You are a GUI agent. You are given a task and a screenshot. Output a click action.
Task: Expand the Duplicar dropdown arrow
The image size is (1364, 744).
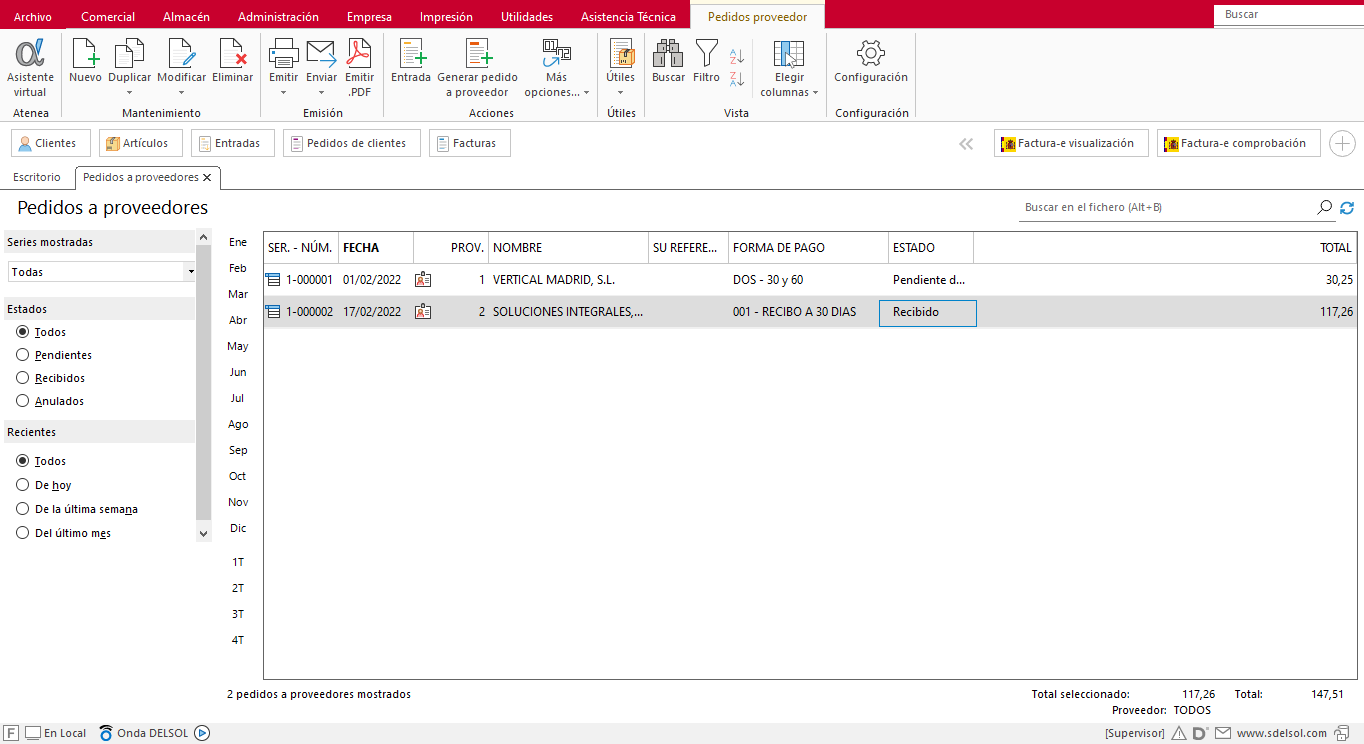(129, 93)
